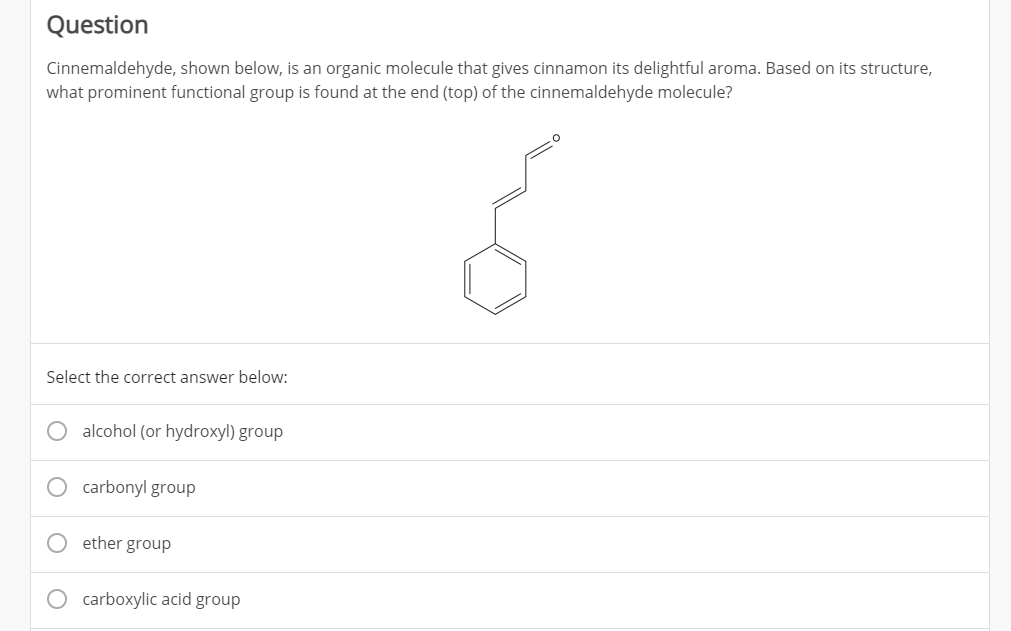
Task: Click the C=O double bond at molecule top
Action: tap(540, 148)
